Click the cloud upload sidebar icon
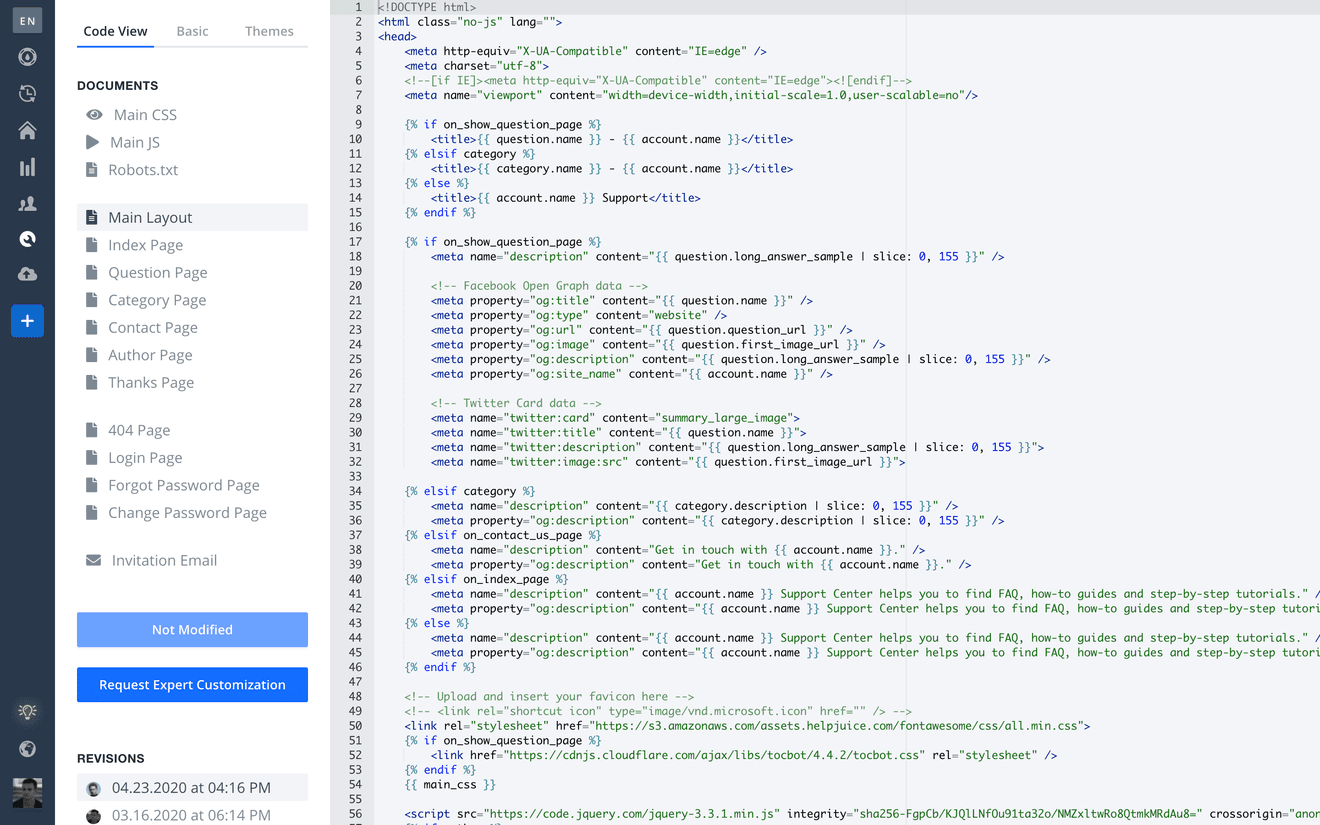 (x=27, y=274)
